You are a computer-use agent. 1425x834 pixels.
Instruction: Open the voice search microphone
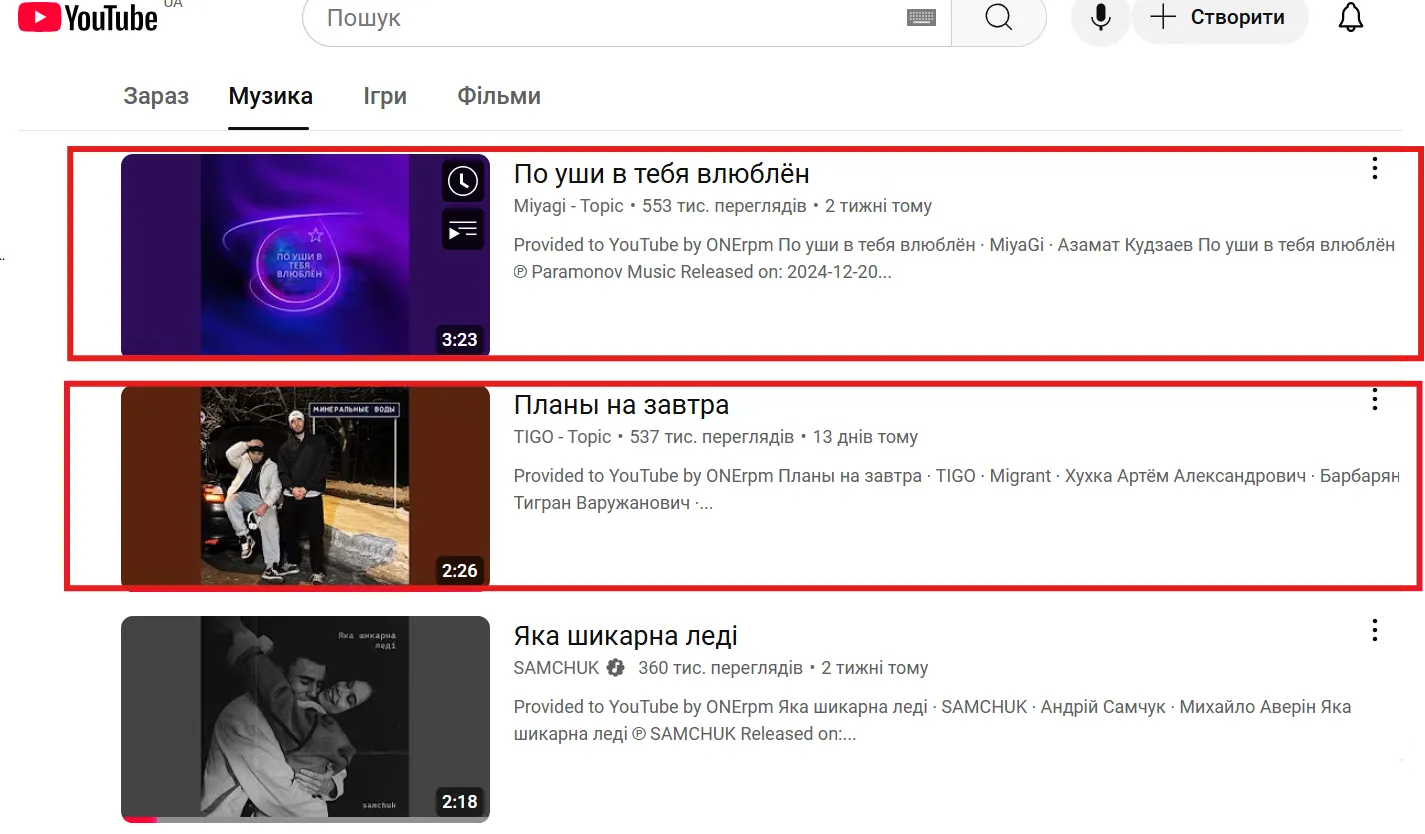[1099, 17]
